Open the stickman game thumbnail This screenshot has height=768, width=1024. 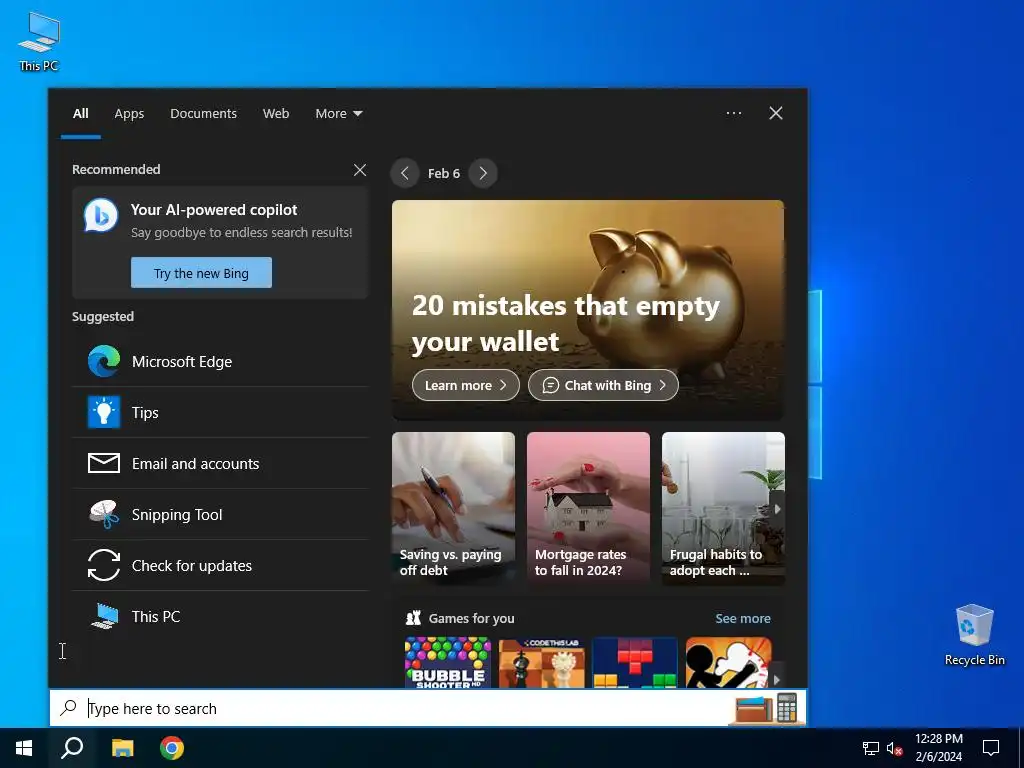tap(729, 662)
